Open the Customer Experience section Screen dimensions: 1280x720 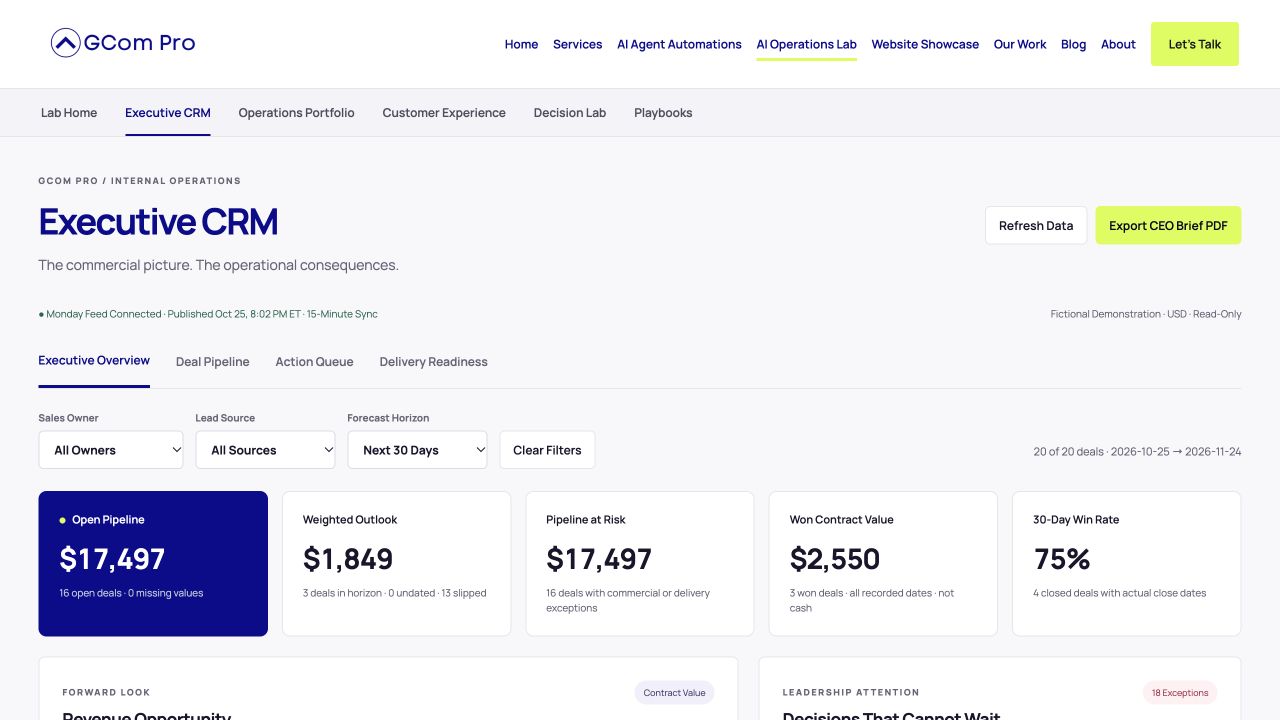444,113
